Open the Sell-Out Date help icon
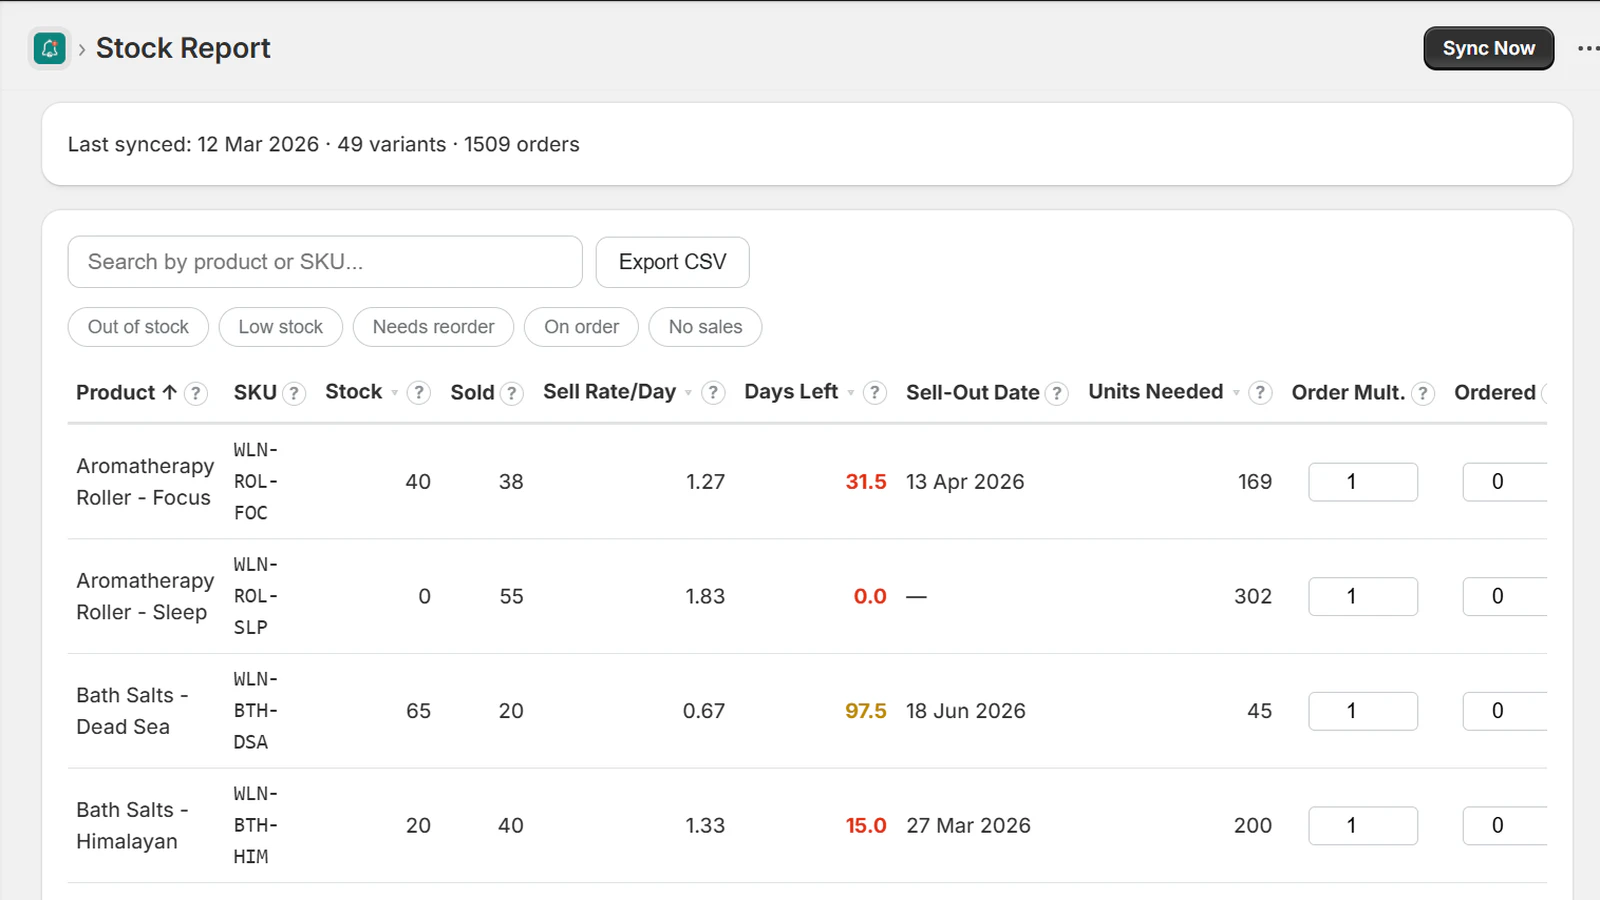The image size is (1600, 900). click(1057, 393)
